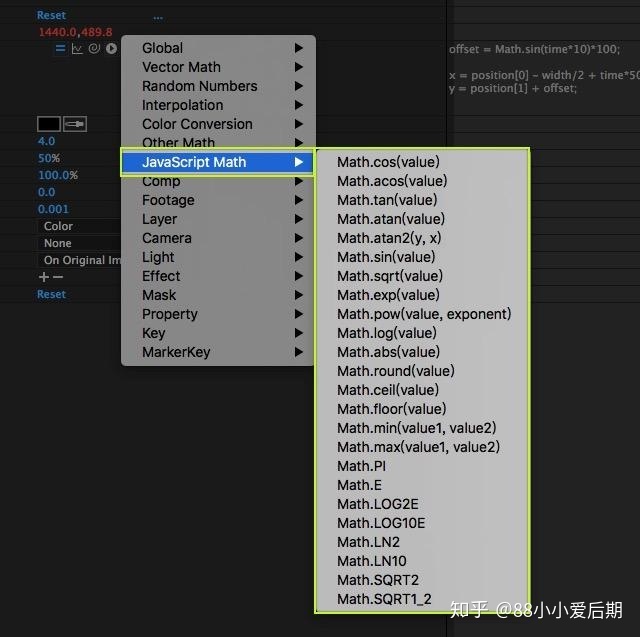
Task: Open the Effect submenu
Action: pyautogui.click(x=218, y=276)
